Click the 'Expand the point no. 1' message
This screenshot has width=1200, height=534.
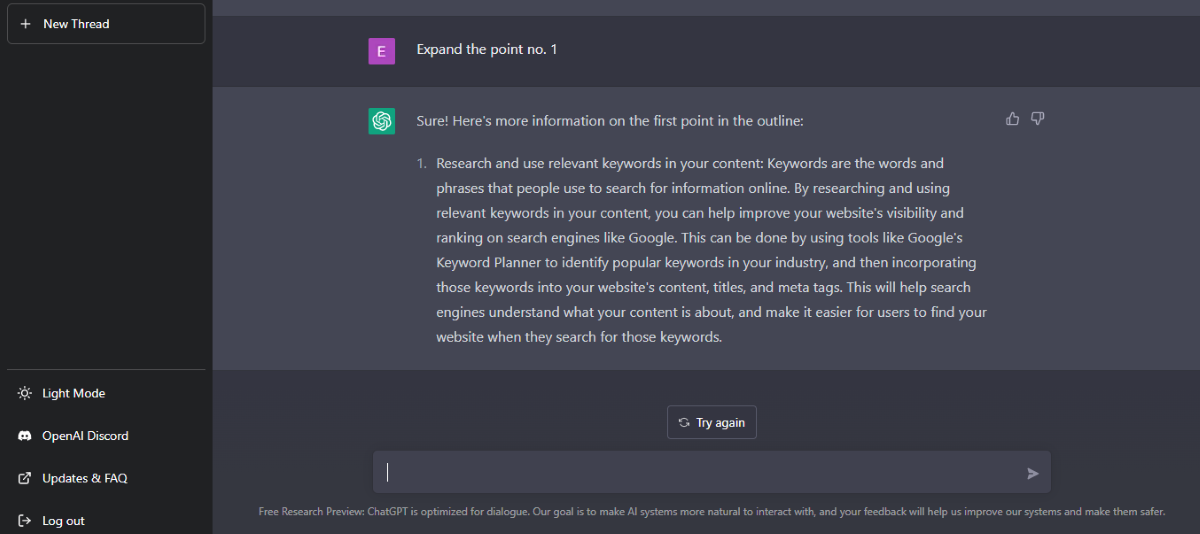[487, 49]
